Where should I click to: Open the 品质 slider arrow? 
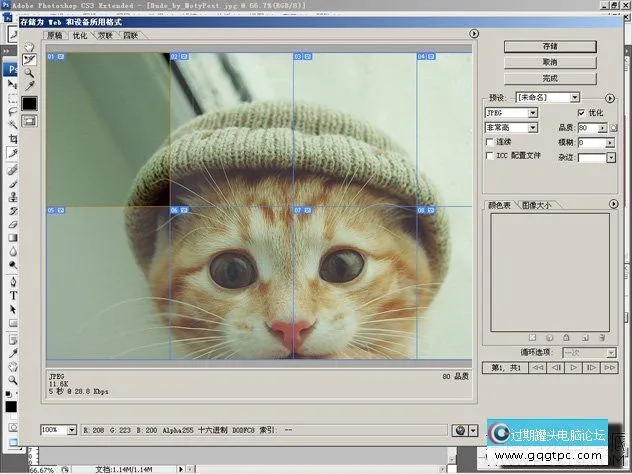point(603,128)
